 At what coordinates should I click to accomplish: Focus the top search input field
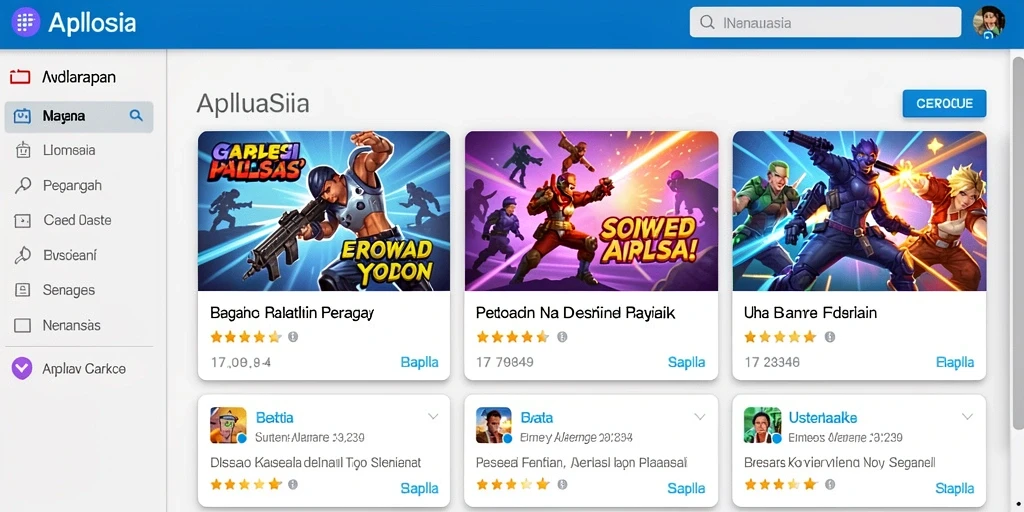825,22
